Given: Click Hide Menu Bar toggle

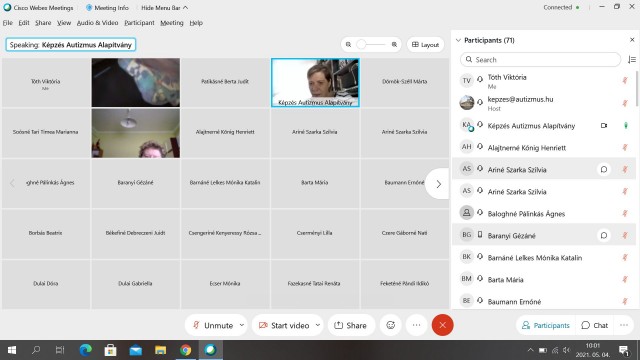Looking at the screenshot, I should click(164, 8).
